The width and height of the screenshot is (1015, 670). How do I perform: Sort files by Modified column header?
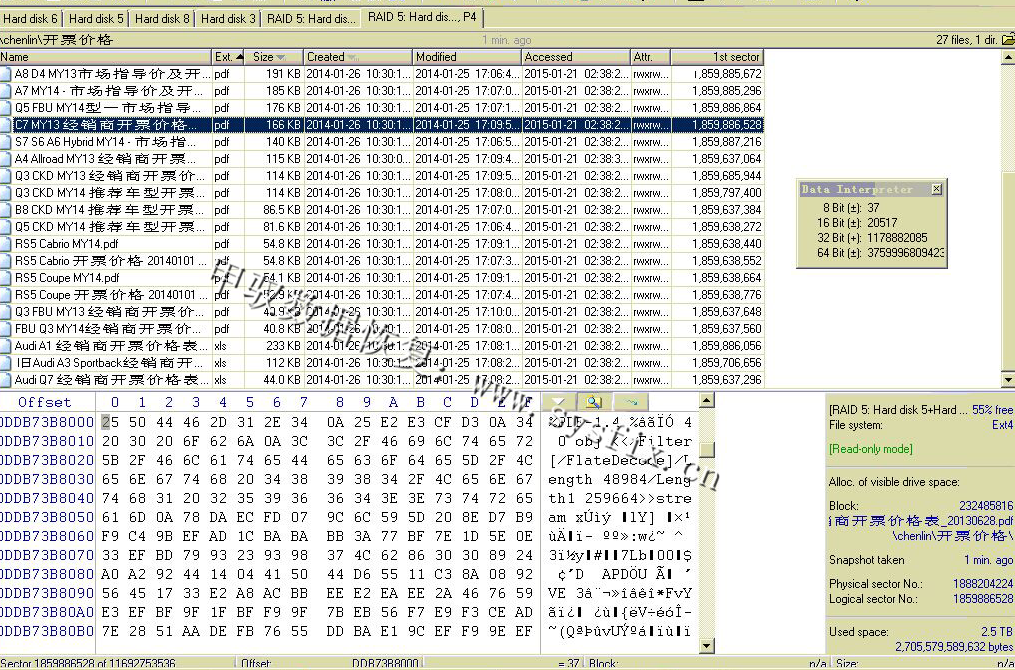coord(467,57)
